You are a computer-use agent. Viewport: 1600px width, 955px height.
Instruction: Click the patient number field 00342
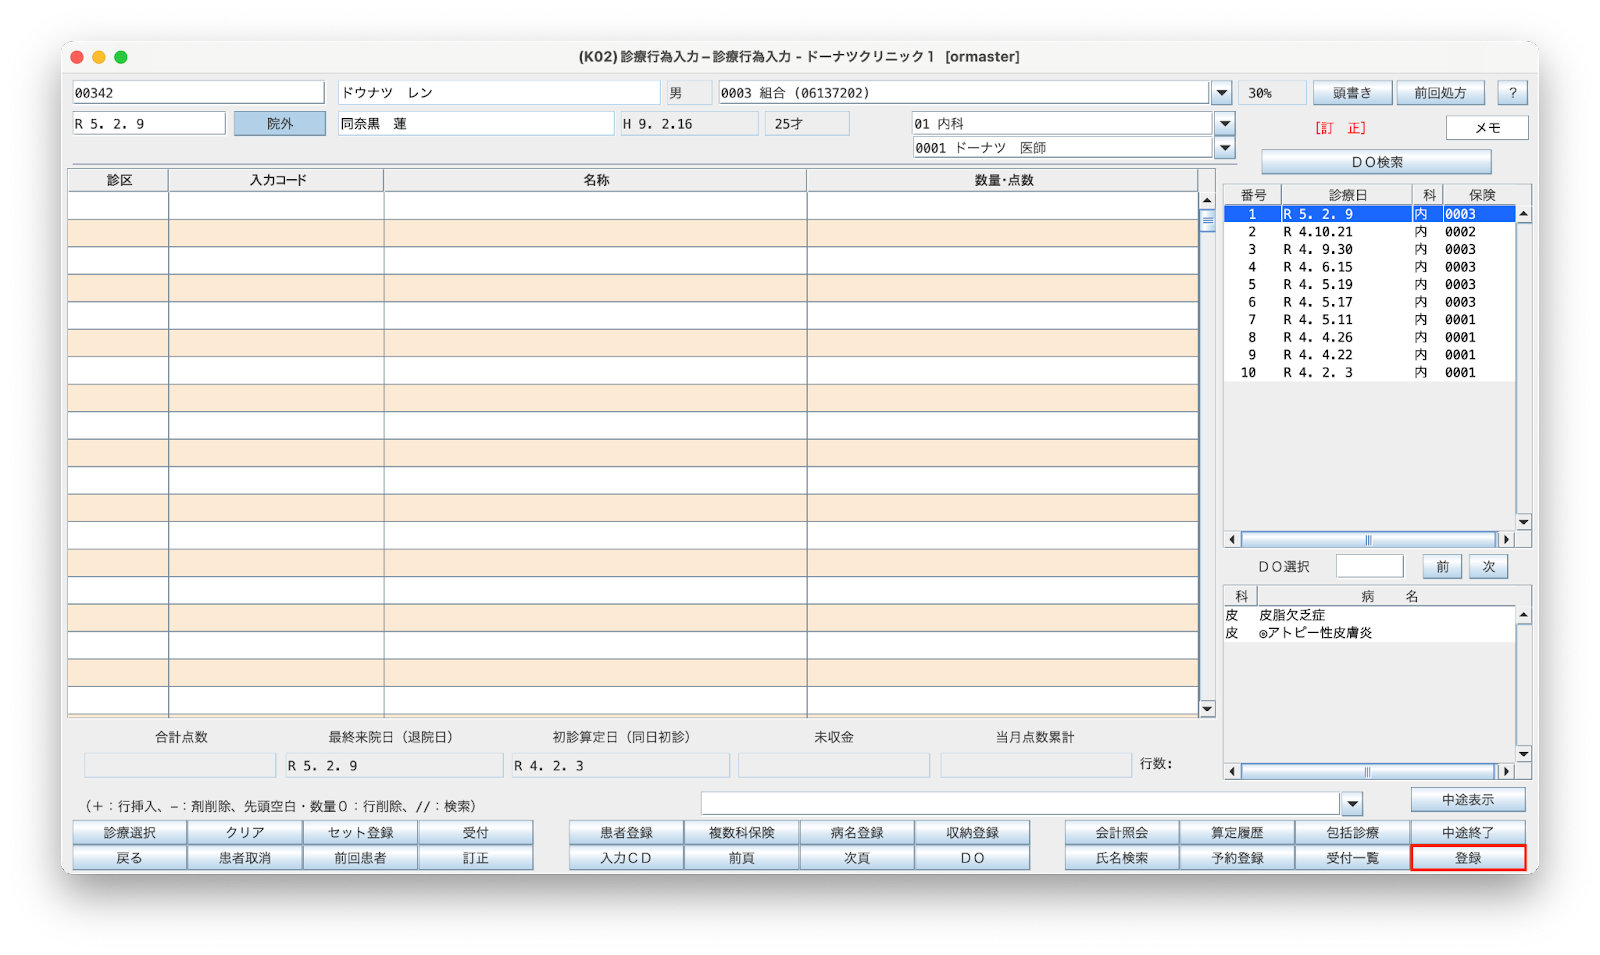(198, 93)
